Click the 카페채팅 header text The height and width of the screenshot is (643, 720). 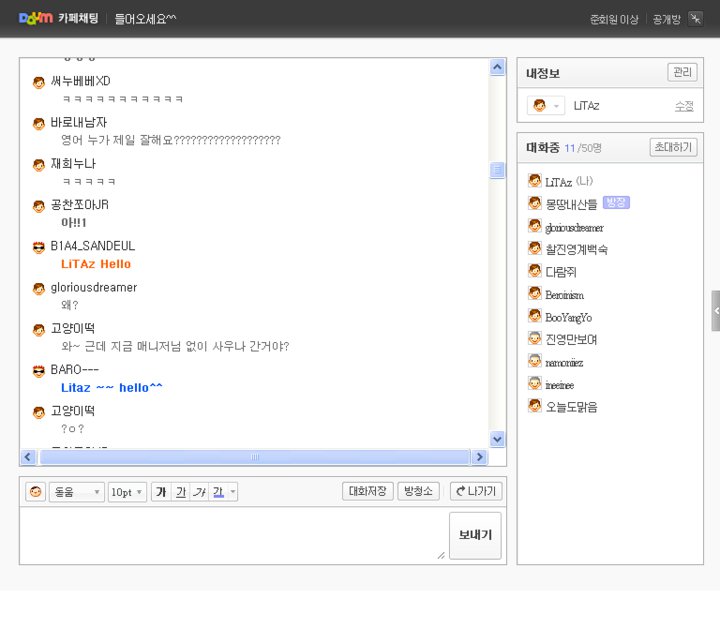[x=78, y=18]
